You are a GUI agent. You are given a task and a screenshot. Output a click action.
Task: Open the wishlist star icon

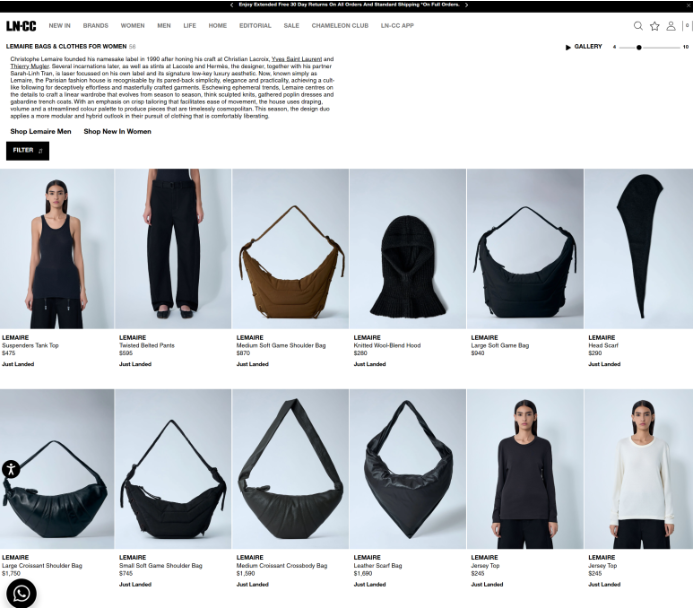click(x=654, y=26)
